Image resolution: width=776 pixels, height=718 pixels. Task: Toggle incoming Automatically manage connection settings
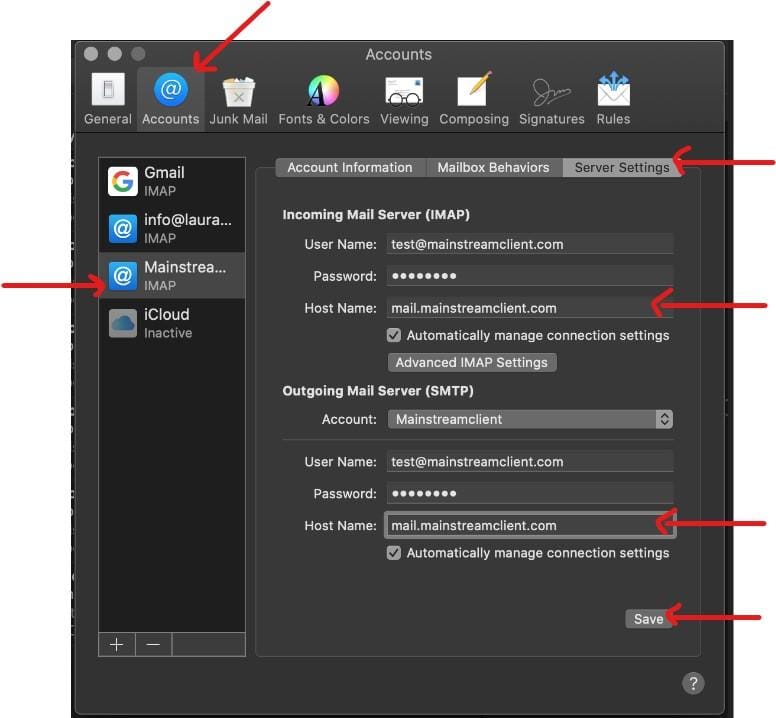[x=394, y=335]
